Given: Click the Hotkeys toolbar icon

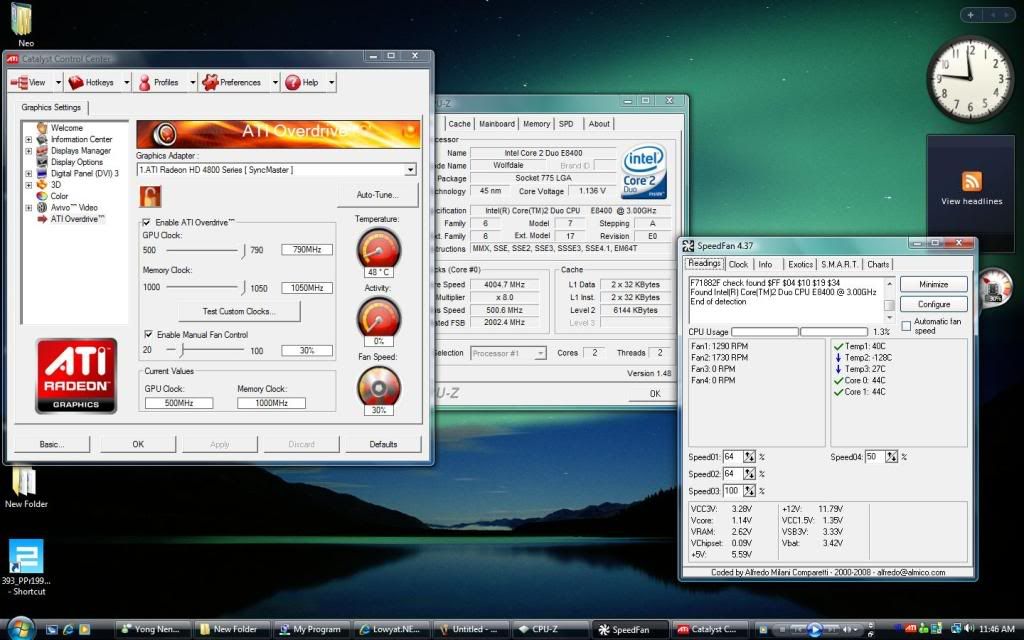Looking at the screenshot, I should pyautogui.click(x=76, y=82).
